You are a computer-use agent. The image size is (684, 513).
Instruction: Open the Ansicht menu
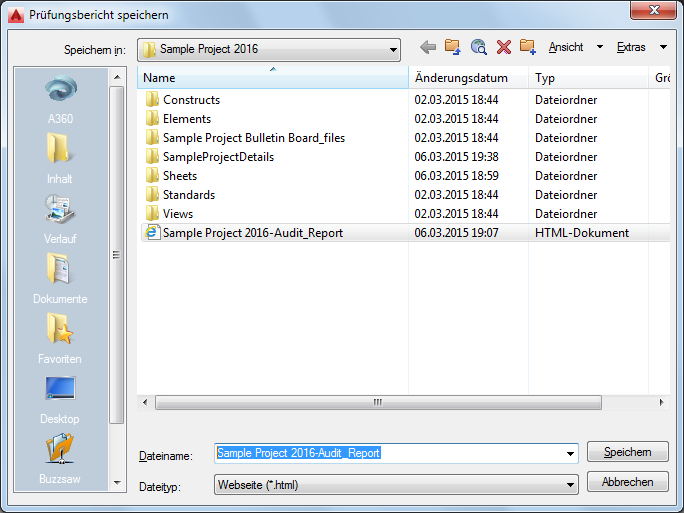(x=566, y=47)
